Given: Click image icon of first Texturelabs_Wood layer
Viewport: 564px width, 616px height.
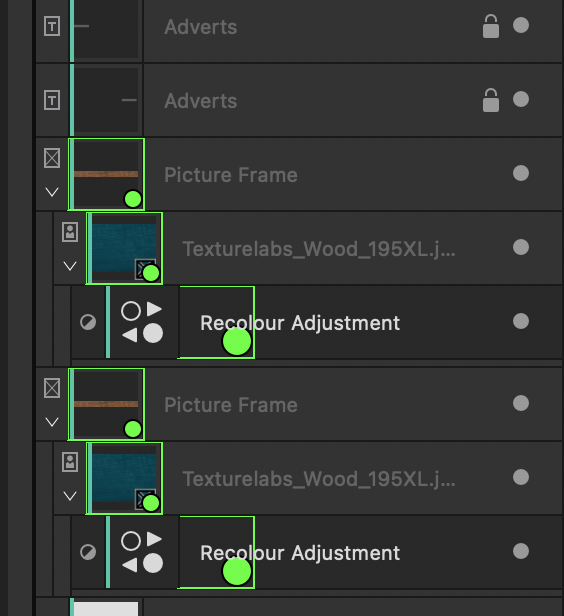Looking at the screenshot, I should [x=70, y=232].
